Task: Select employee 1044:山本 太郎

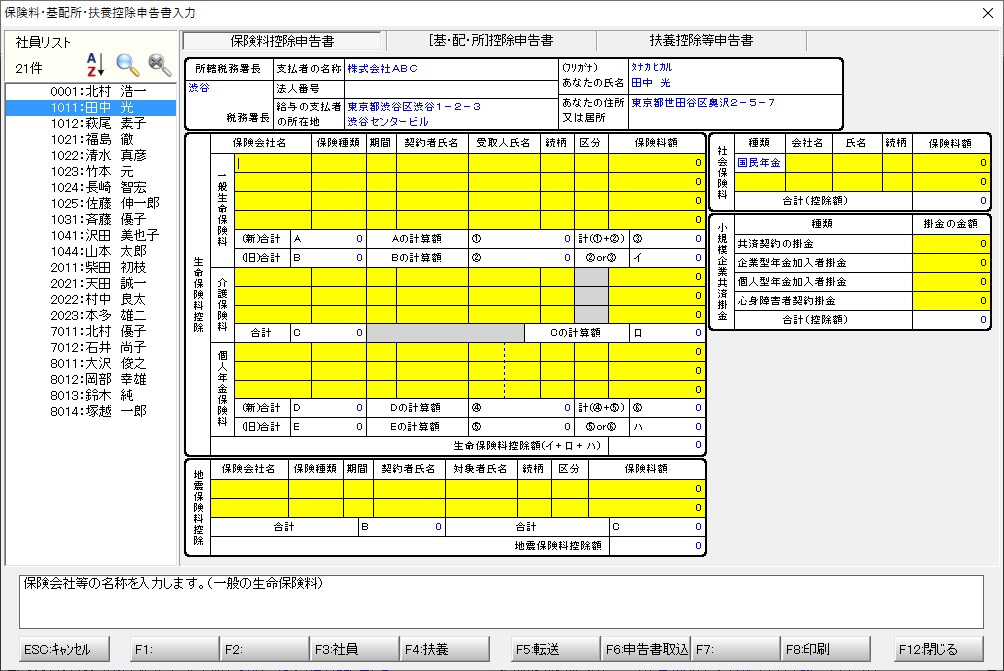Action: [91, 252]
